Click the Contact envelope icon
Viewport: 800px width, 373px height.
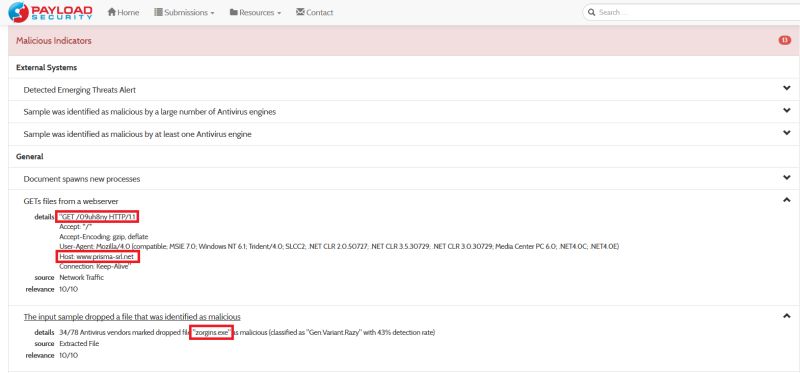(300, 12)
